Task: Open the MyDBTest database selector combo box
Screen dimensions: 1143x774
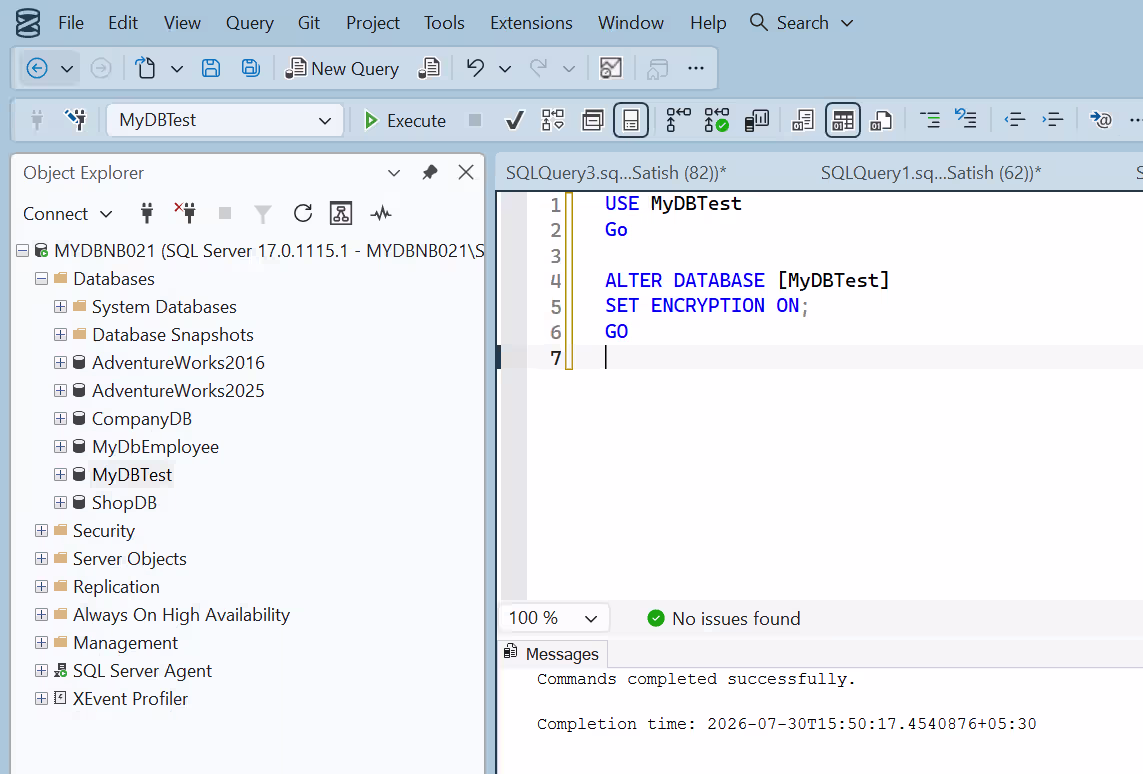Action: [x=225, y=120]
